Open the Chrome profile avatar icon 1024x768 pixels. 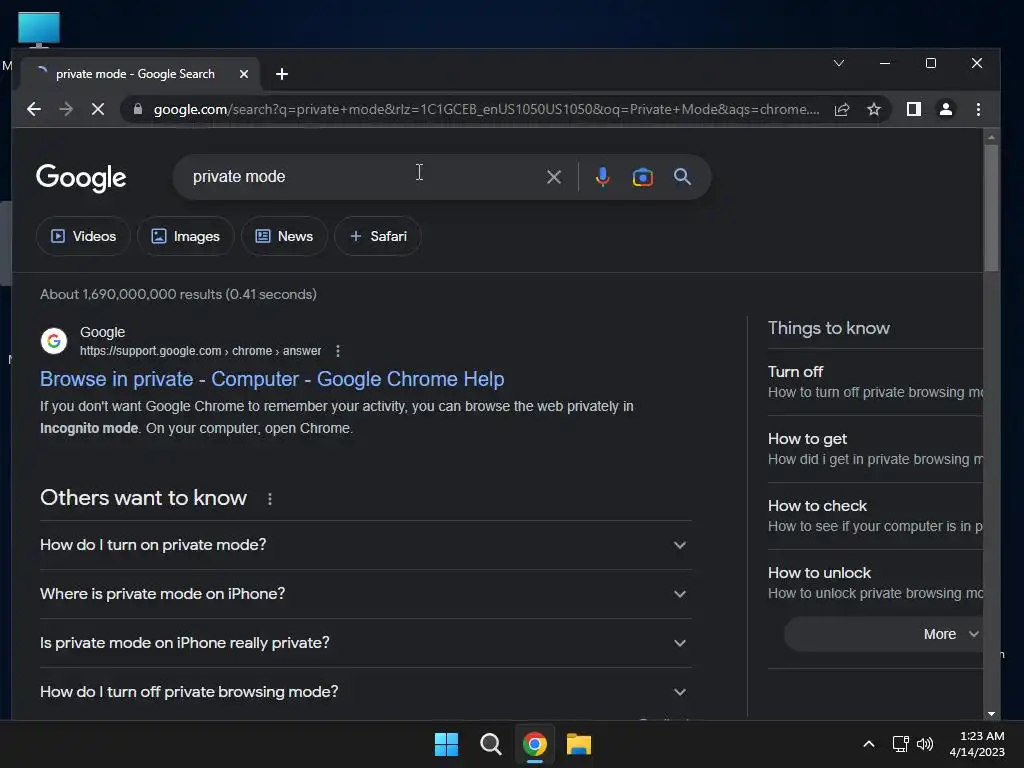coord(946,109)
